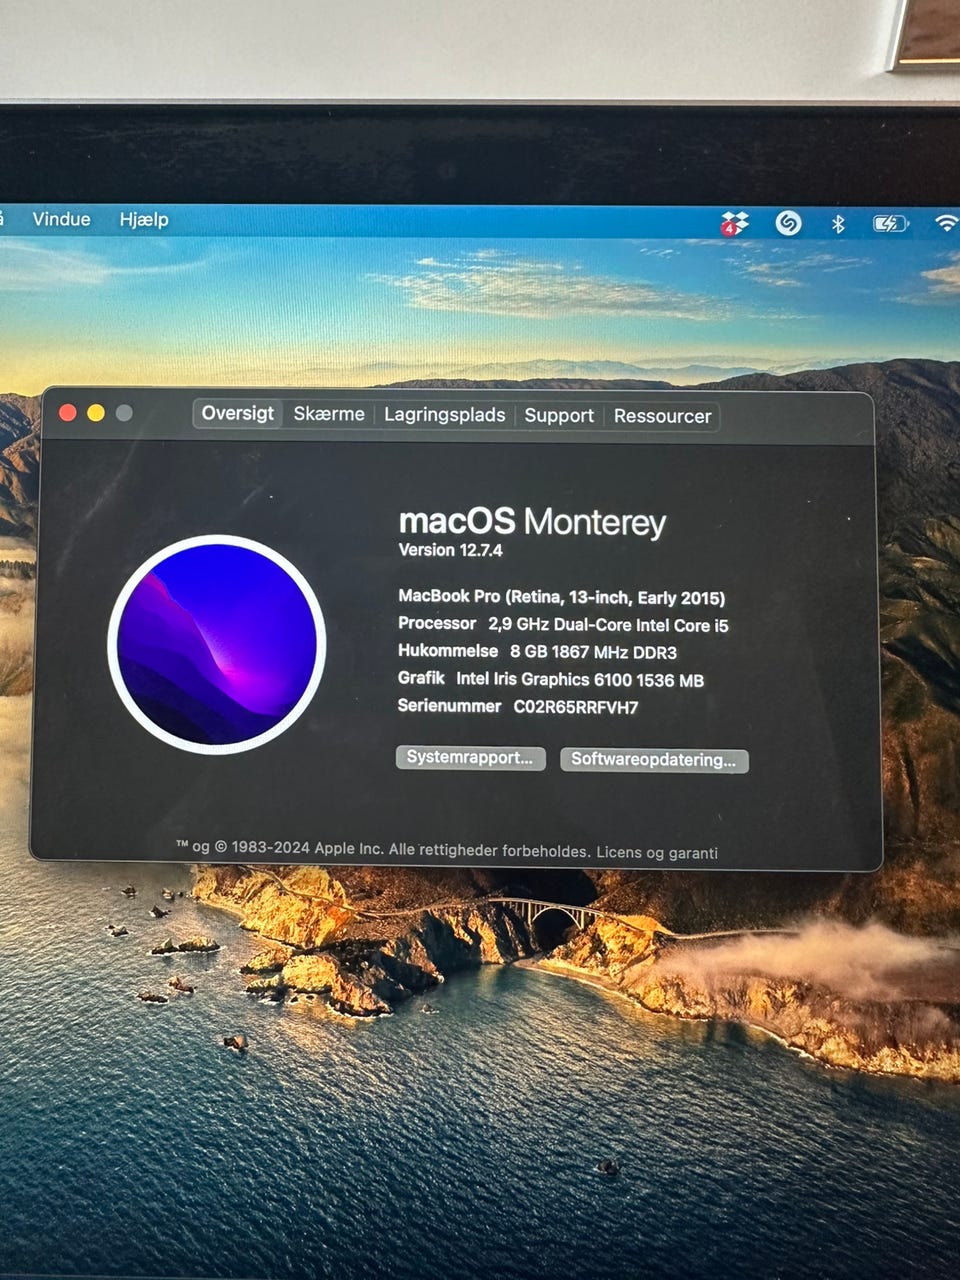
Task: Open the Dropbox menu bar icon
Action: click(735, 223)
